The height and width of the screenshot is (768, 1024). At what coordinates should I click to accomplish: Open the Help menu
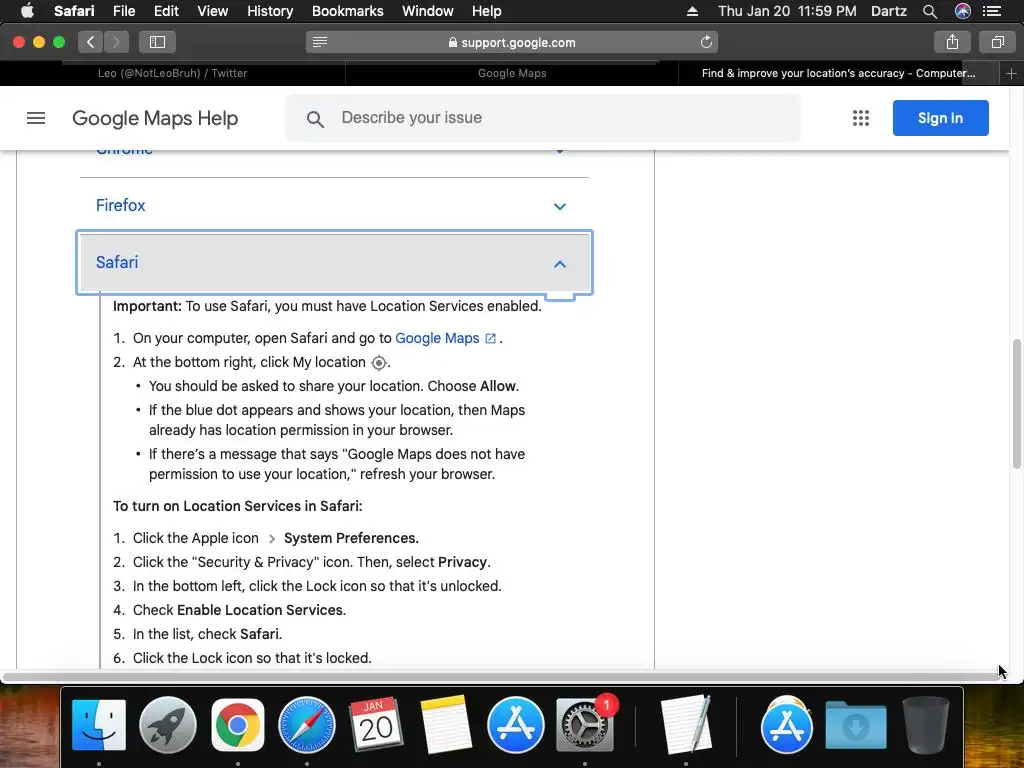pyautogui.click(x=487, y=11)
